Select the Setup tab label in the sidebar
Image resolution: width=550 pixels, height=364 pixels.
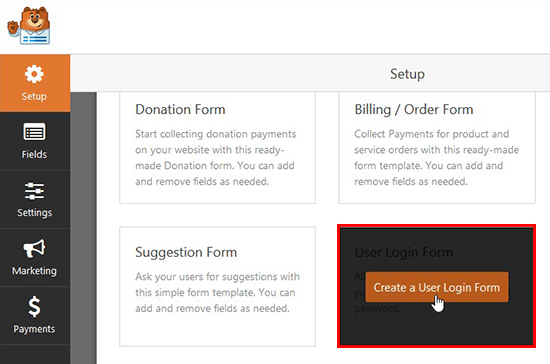click(x=34, y=96)
